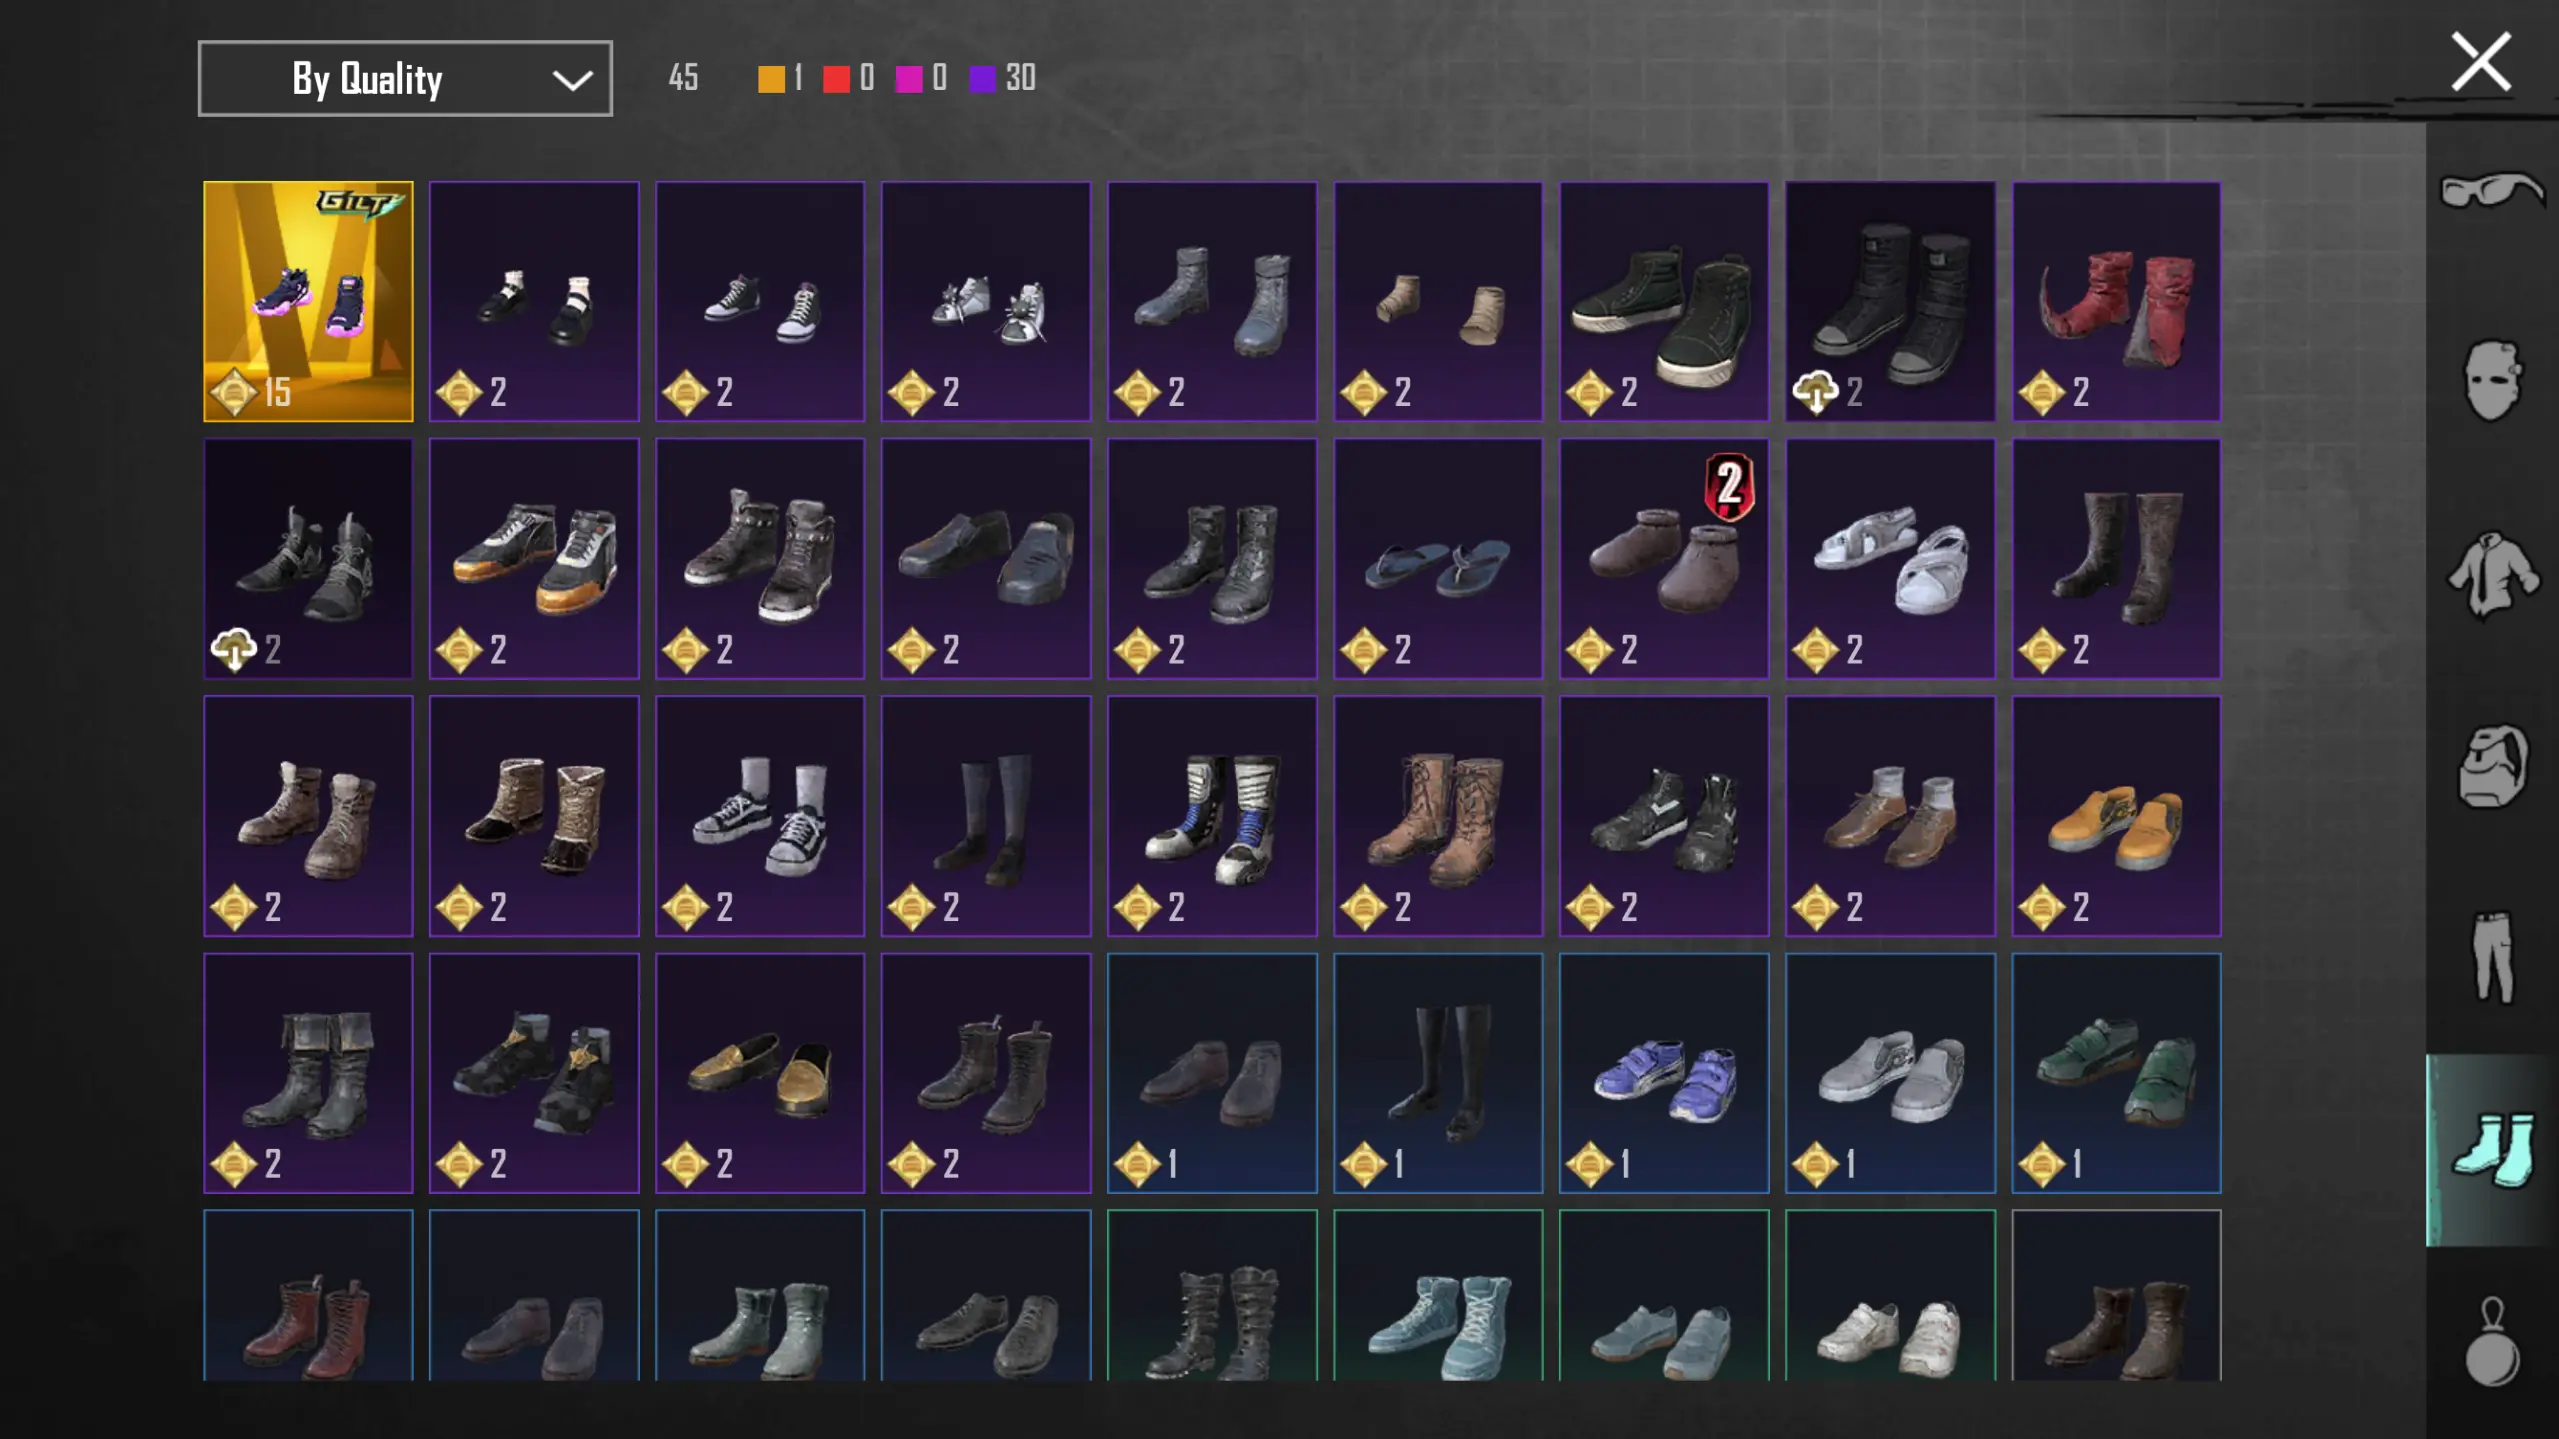Select the face mask category icon

coord(2491,380)
